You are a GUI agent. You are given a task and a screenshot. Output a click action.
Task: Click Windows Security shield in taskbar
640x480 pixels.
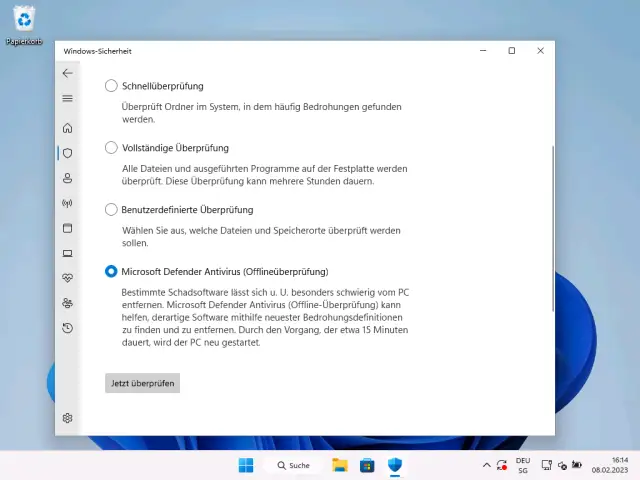tap(395, 465)
